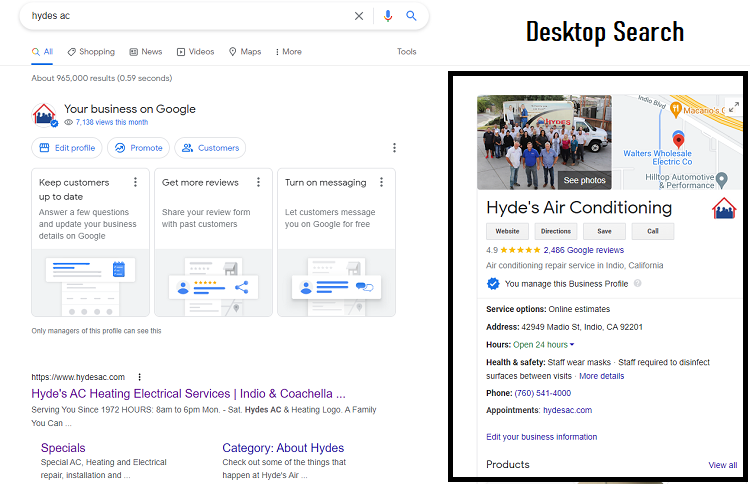Viewport: 750px width, 484px height.
Task: Open three-dot menu next to hydesac.com URL
Action: (139, 377)
